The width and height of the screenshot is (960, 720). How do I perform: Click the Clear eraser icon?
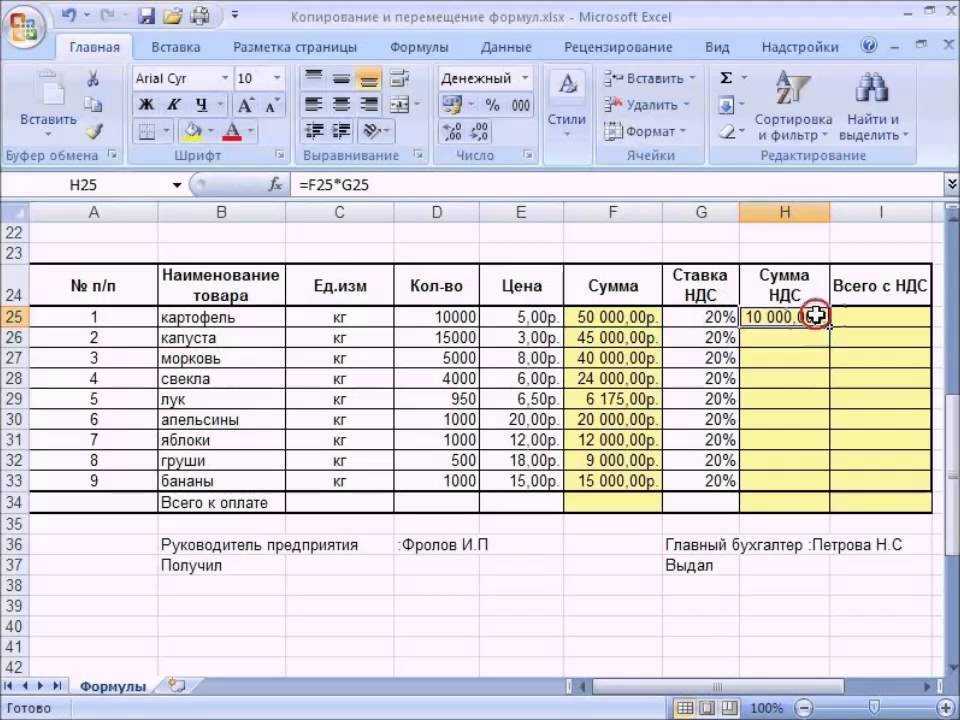pyautogui.click(x=726, y=131)
